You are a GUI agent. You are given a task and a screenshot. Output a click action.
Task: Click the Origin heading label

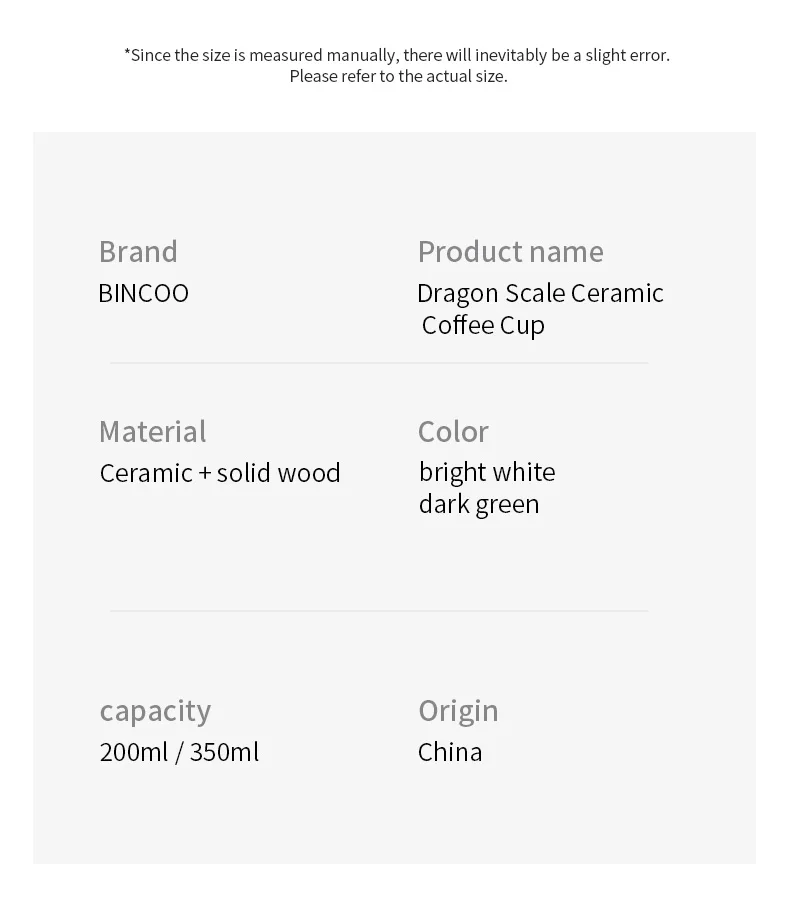[x=458, y=712]
